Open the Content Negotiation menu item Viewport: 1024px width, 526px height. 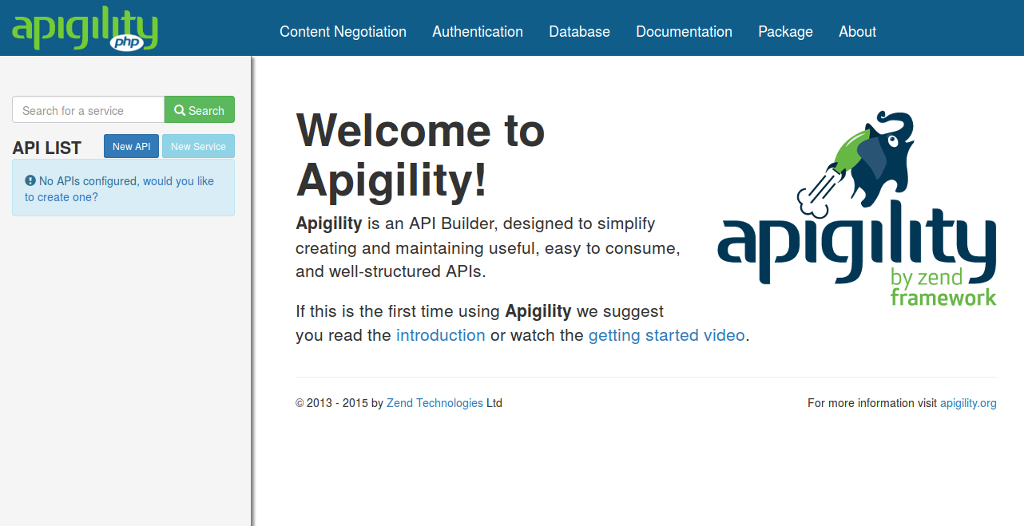343,31
